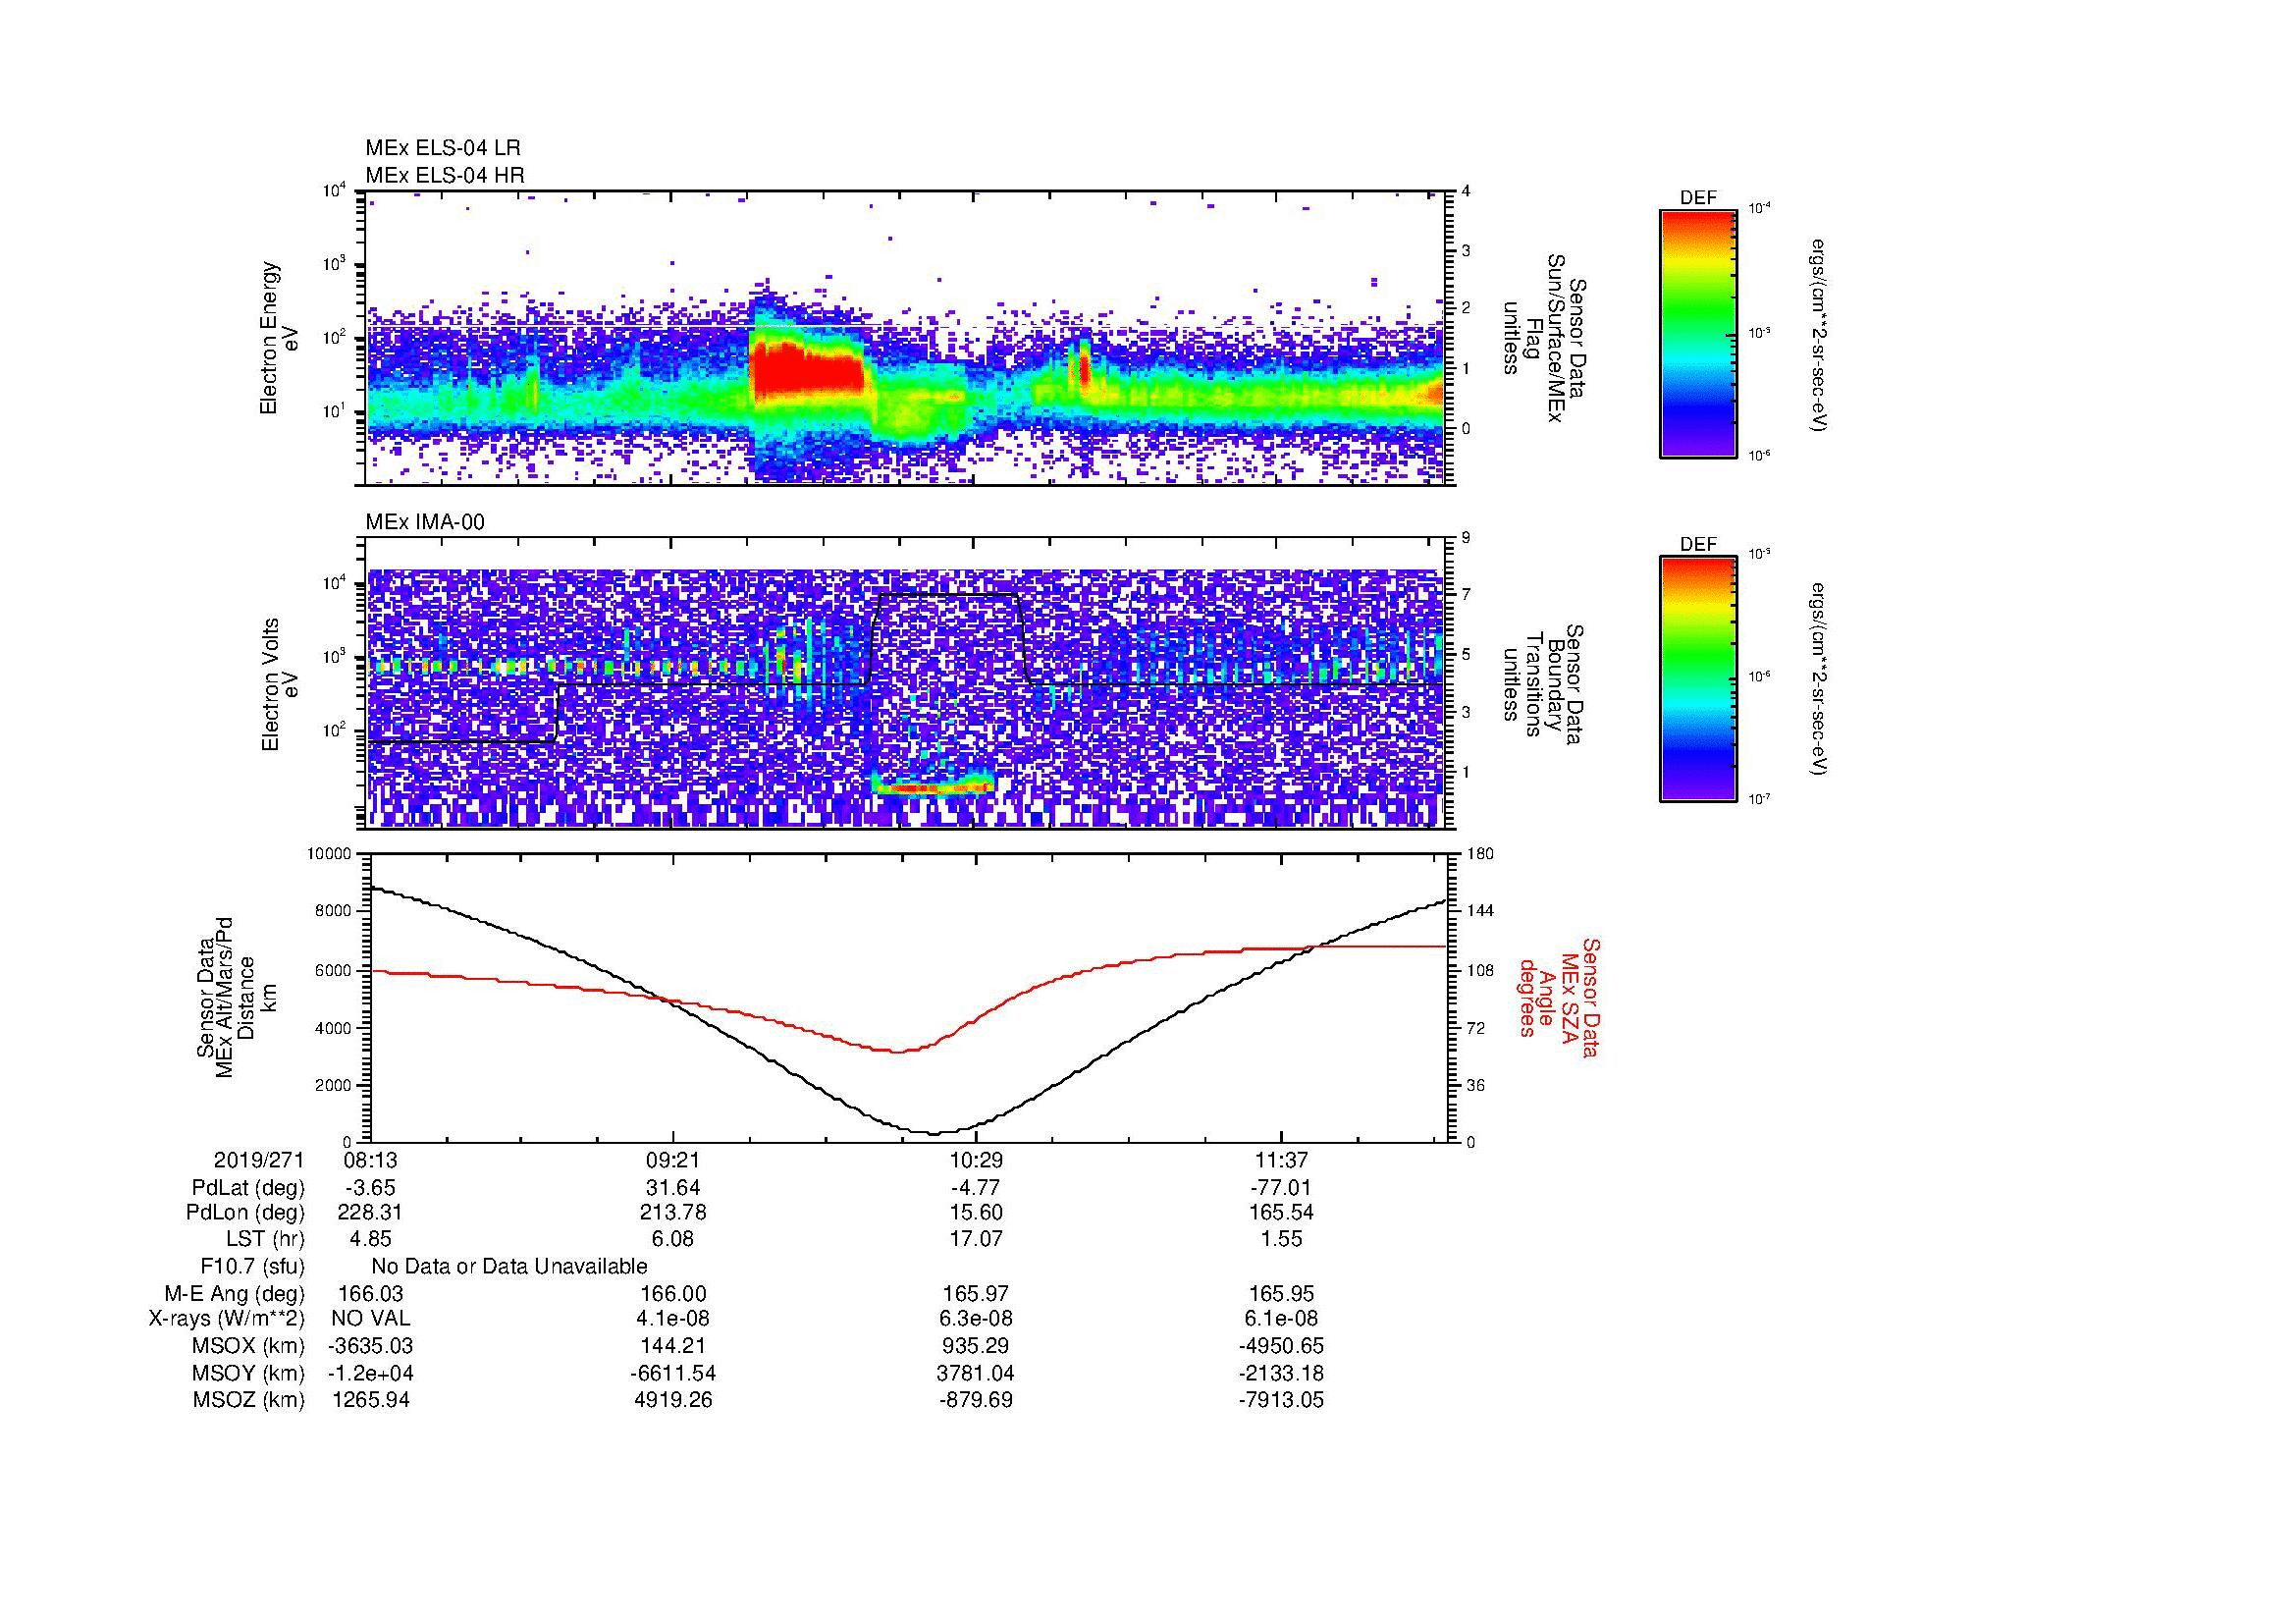
Task: Click the LST value 17.07
Action: tap(976, 1239)
